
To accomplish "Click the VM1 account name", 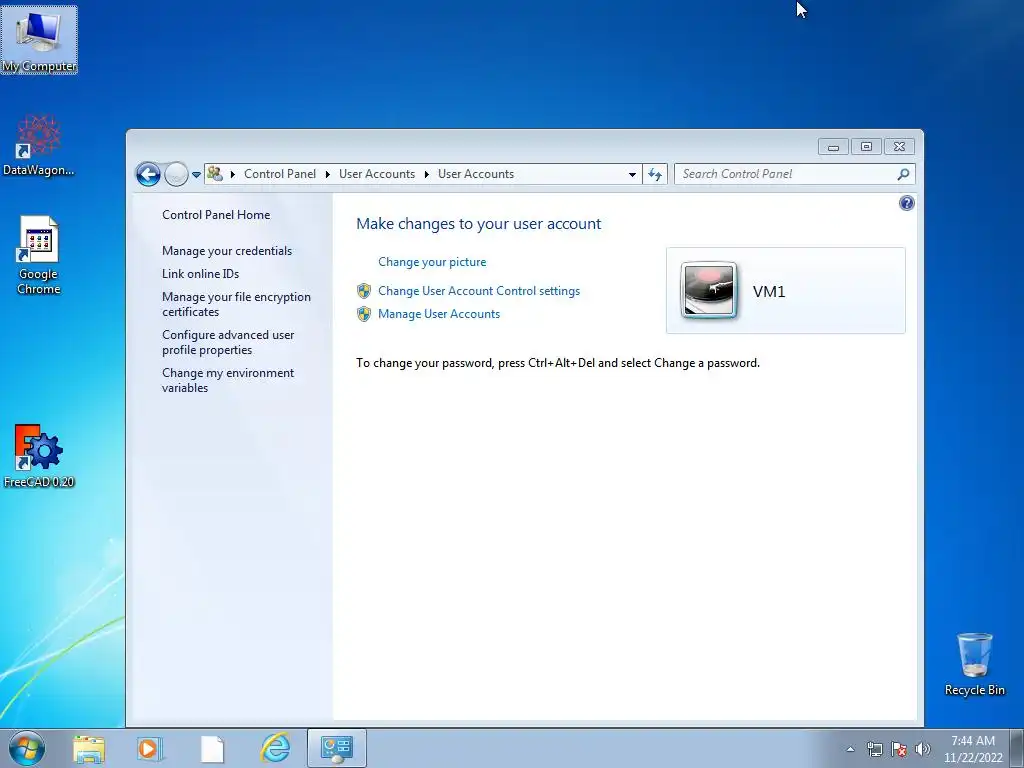I will click(x=769, y=291).
